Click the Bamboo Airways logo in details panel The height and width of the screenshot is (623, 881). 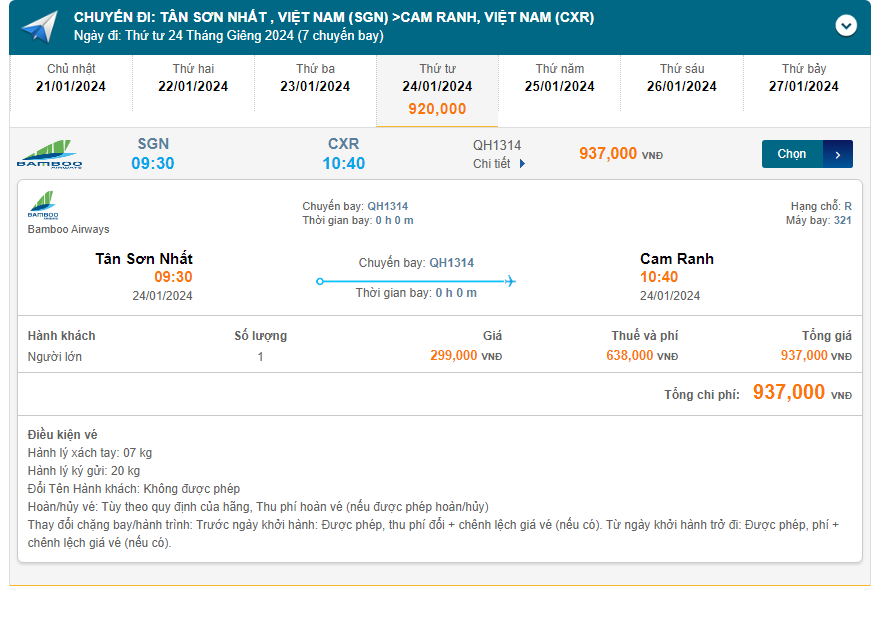click(x=43, y=205)
